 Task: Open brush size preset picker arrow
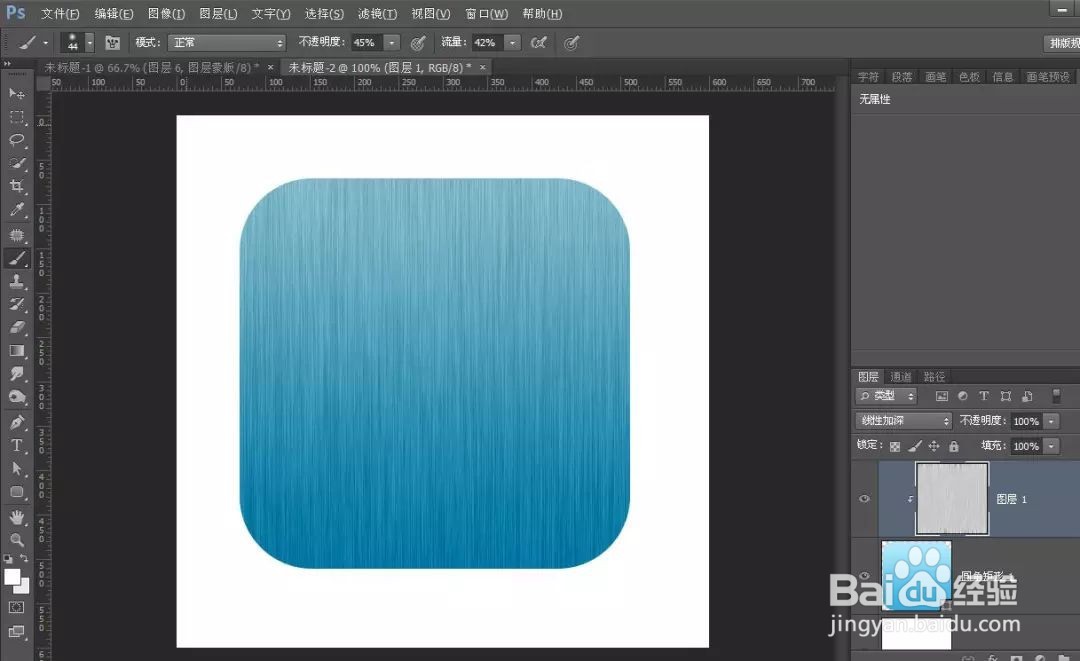tap(90, 43)
